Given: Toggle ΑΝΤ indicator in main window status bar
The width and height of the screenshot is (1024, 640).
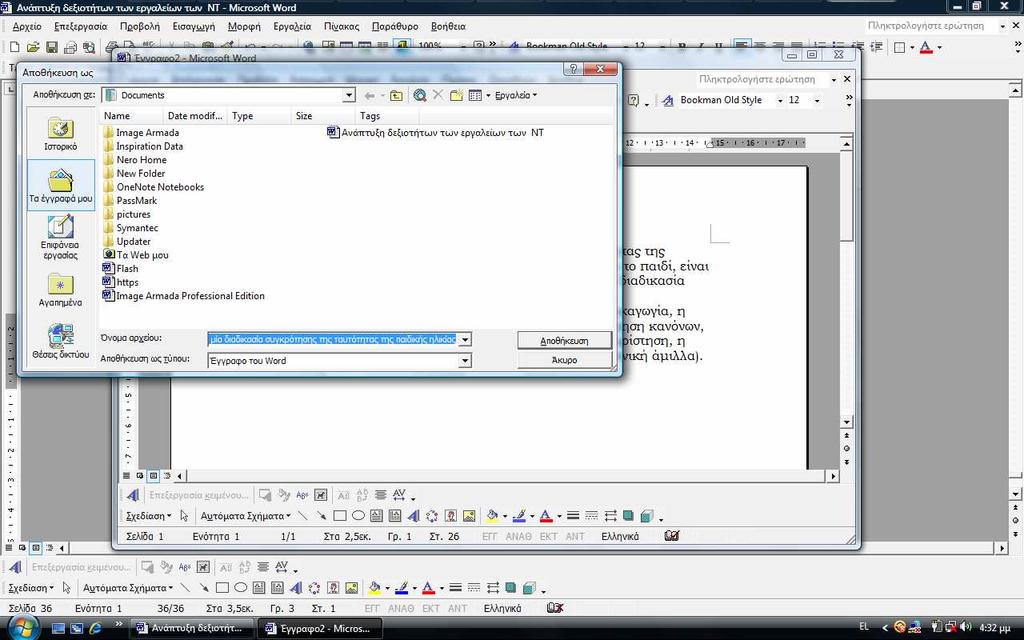Looking at the screenshot, I should 457,608.
